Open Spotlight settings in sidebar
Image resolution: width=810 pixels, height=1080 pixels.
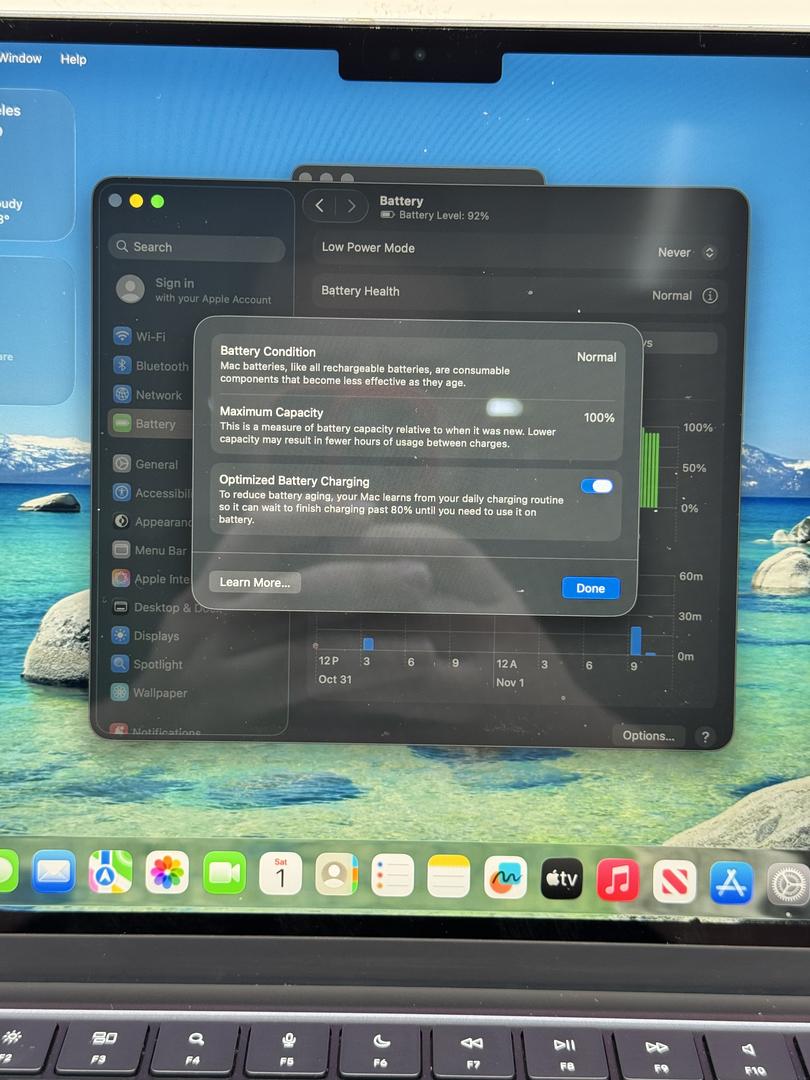[x=157, y=664]
